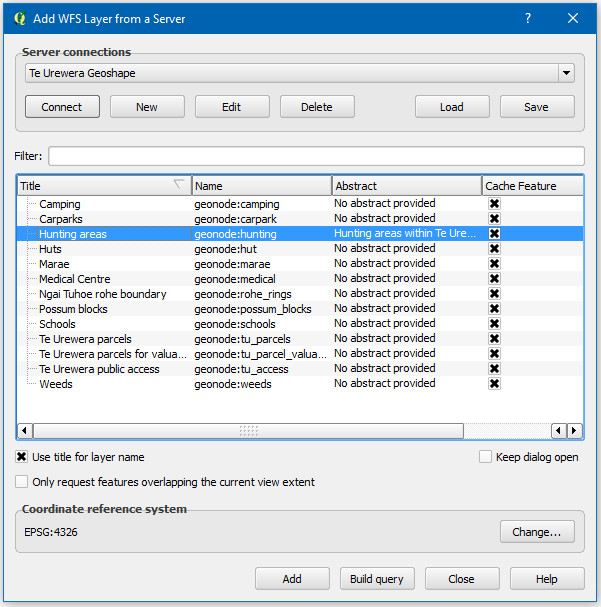This screenshot has width=601, height=607.
Task: Toggle Cache Feature checkbox for Te Urewera parcels
Action: 494,339
